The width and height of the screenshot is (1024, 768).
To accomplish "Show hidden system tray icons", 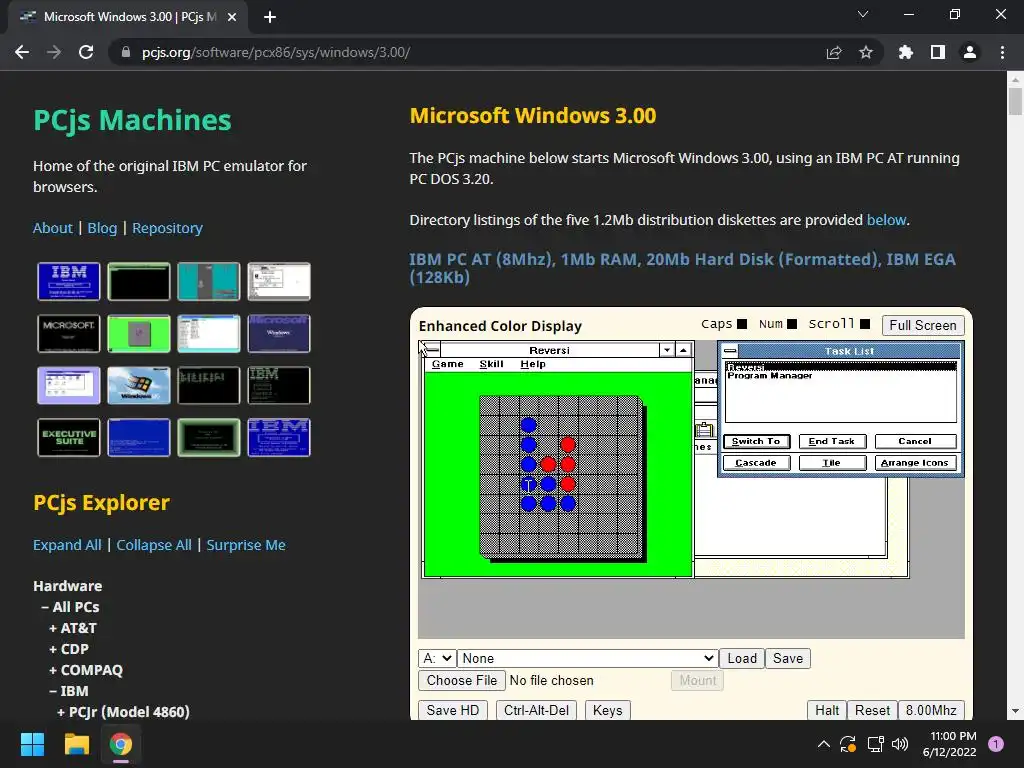I will pos(824,744).
